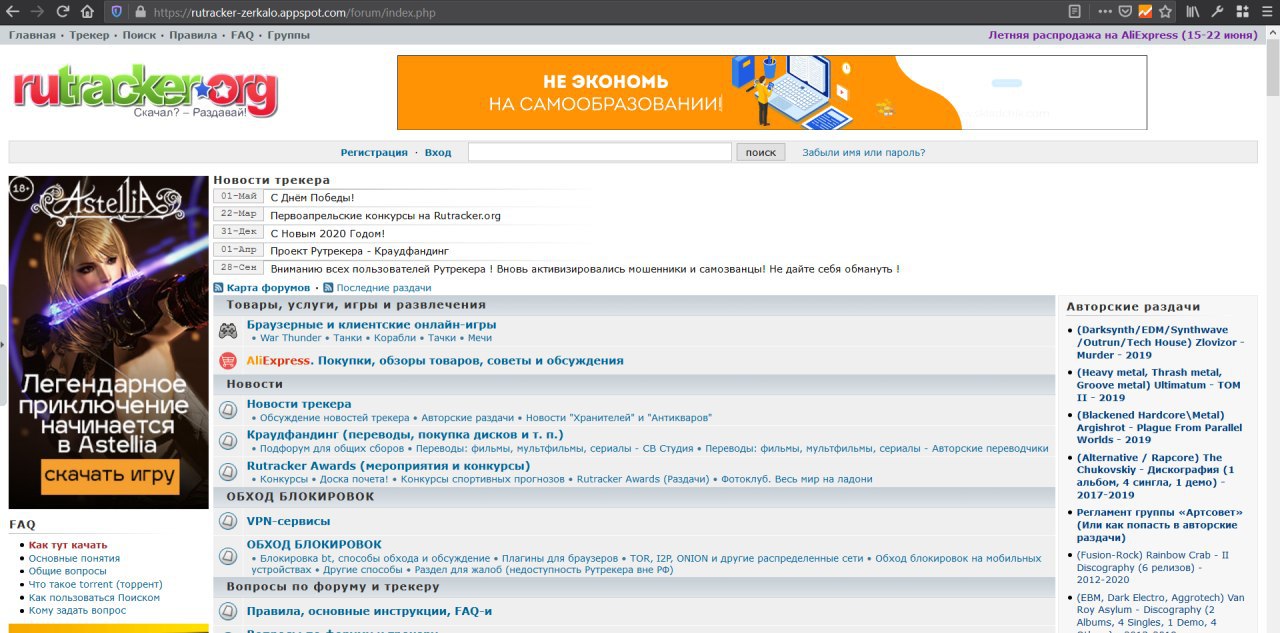The image size is (1280, 633).
Task: Open Кому задать вопрос FAQ link
Action: pyautogui.click(x=77, y=610)
